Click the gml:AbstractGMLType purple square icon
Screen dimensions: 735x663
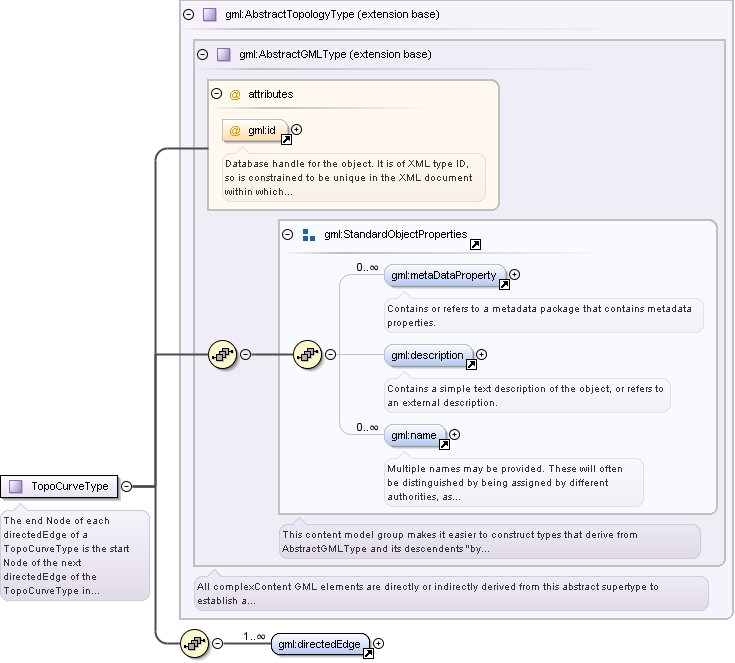[224, 54]
